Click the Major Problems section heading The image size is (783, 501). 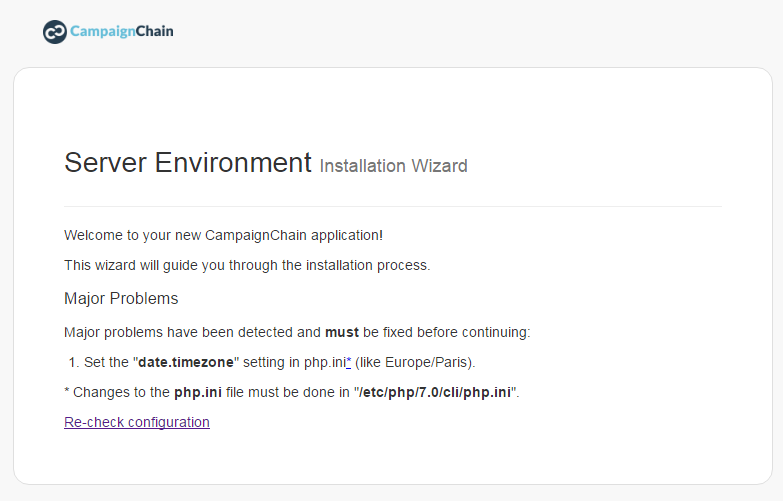121,298
